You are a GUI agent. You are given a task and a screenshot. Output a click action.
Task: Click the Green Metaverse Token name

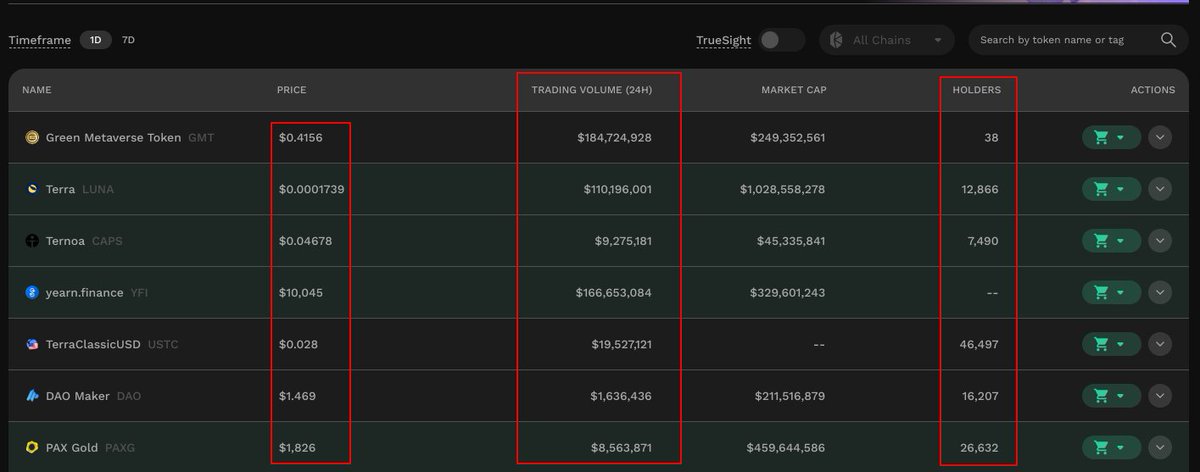(x=114, y=138)
